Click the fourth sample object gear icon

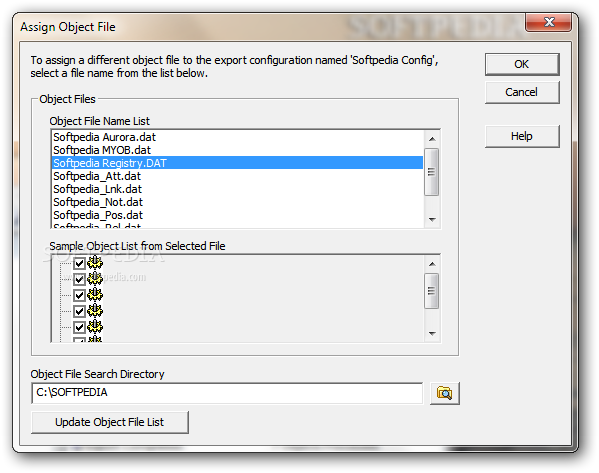95,311
